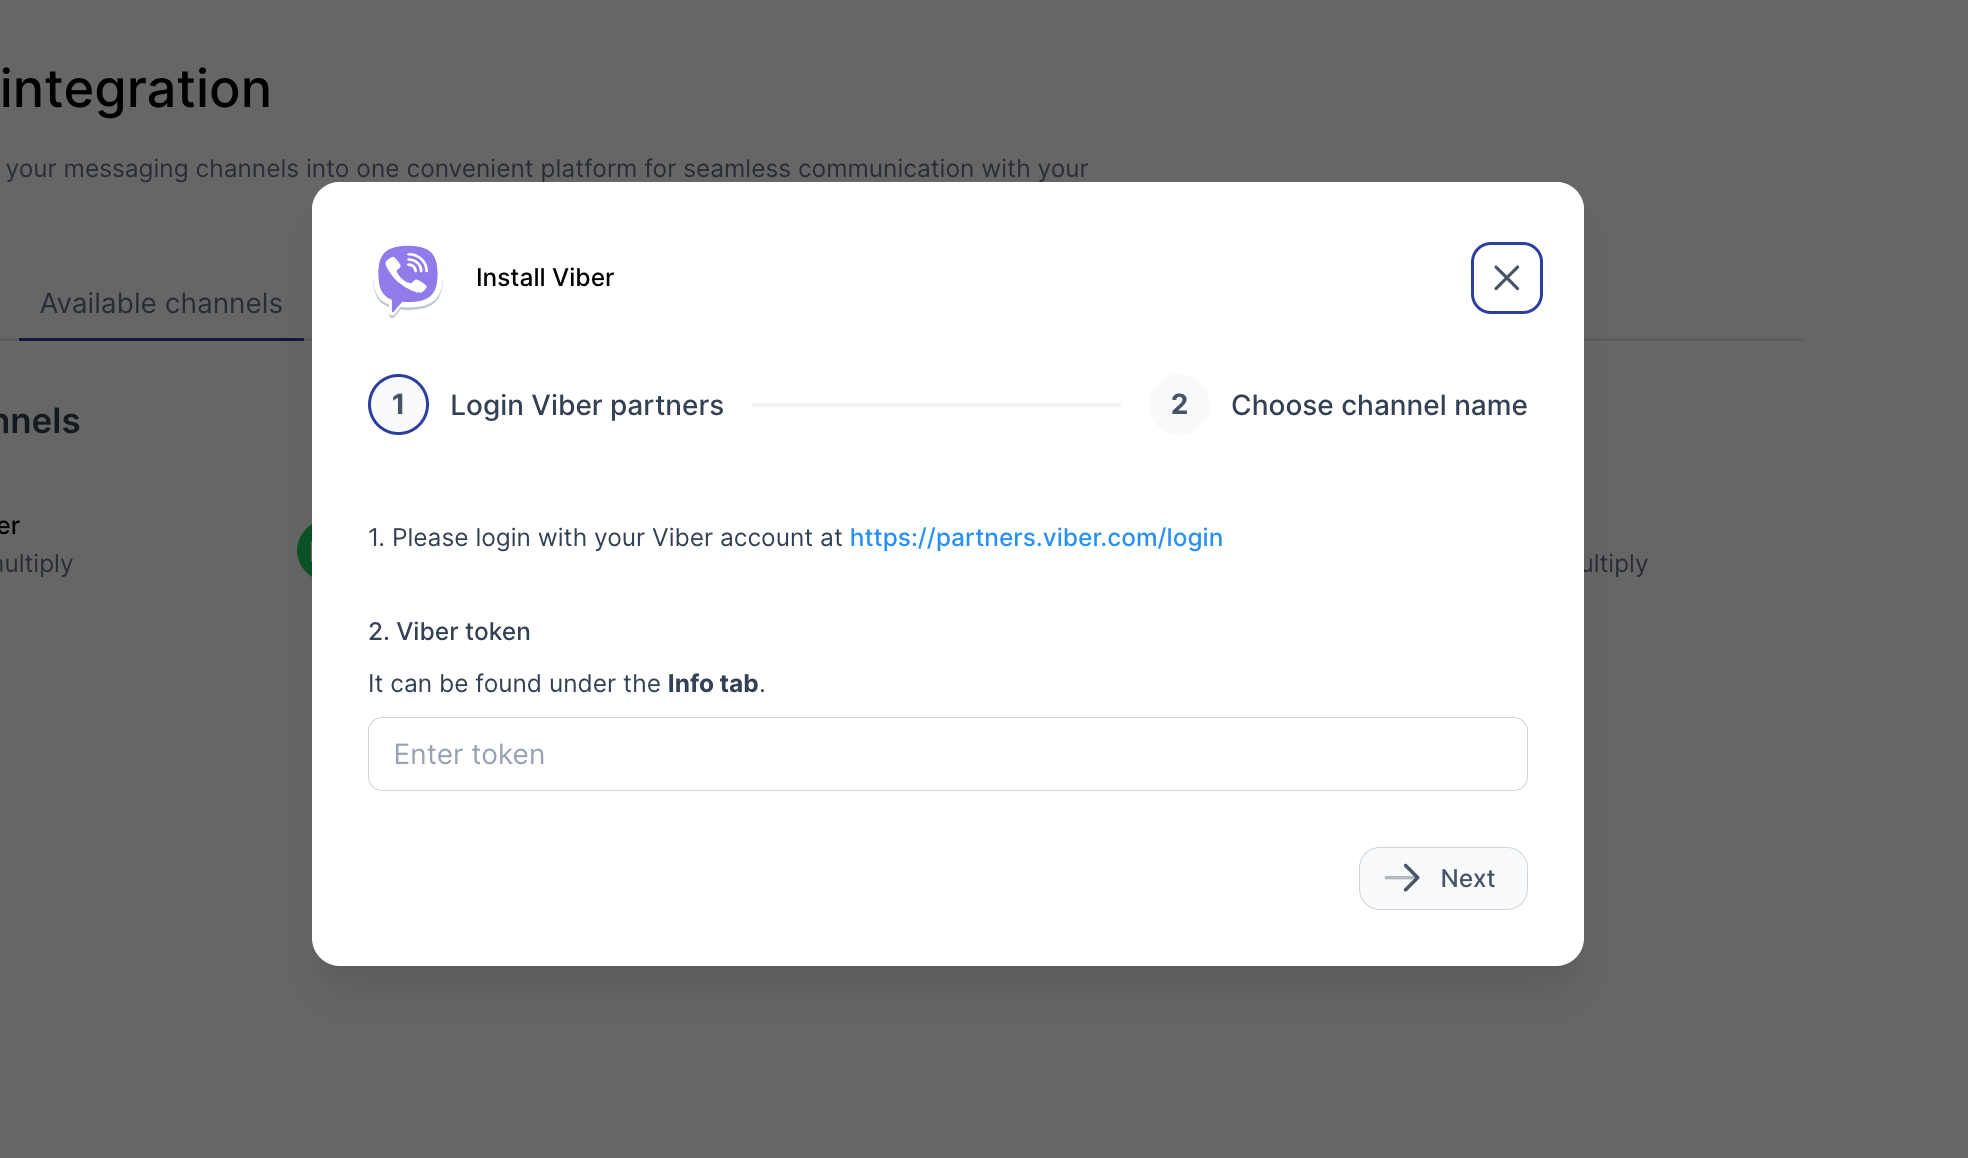Close the Install Viber dialog
This screenshot has width=1968, height=1158.
(x=1506, y=278)
